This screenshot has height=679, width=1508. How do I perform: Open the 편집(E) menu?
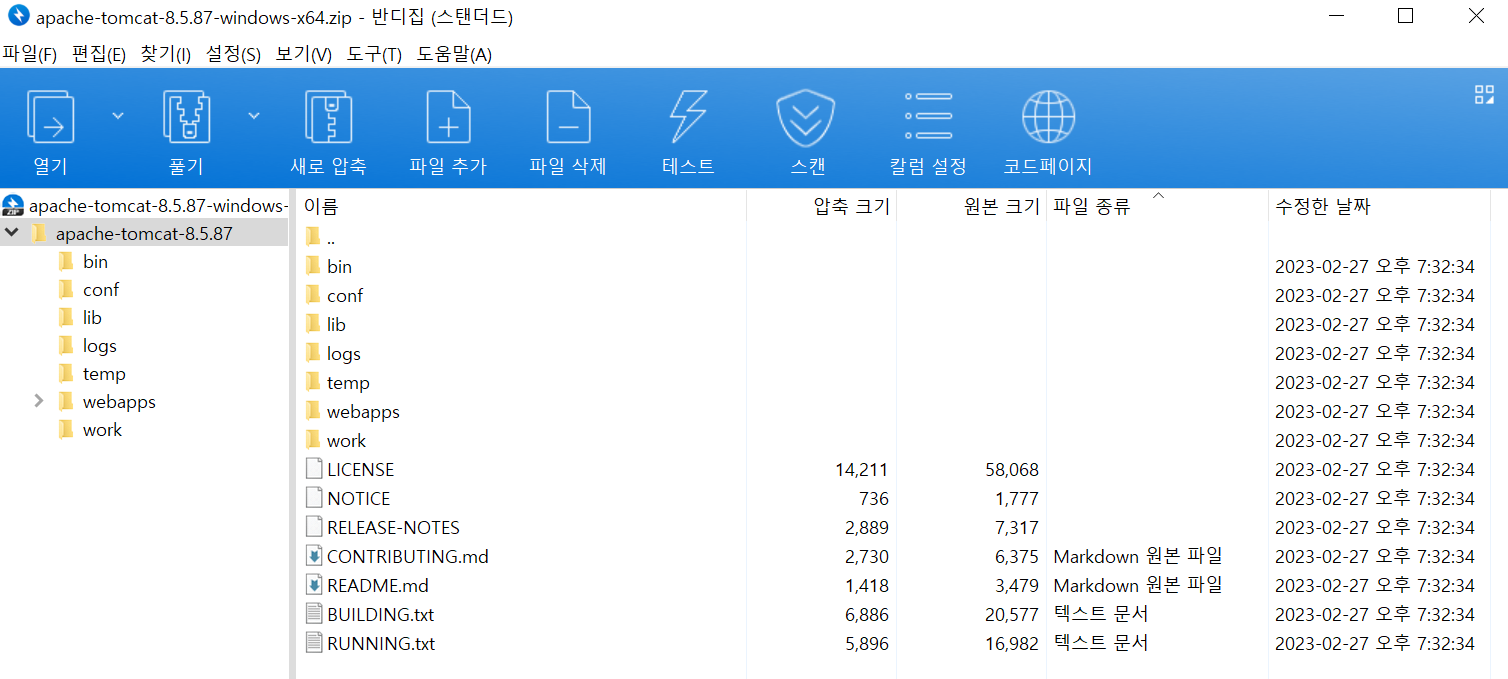(99, 54)
